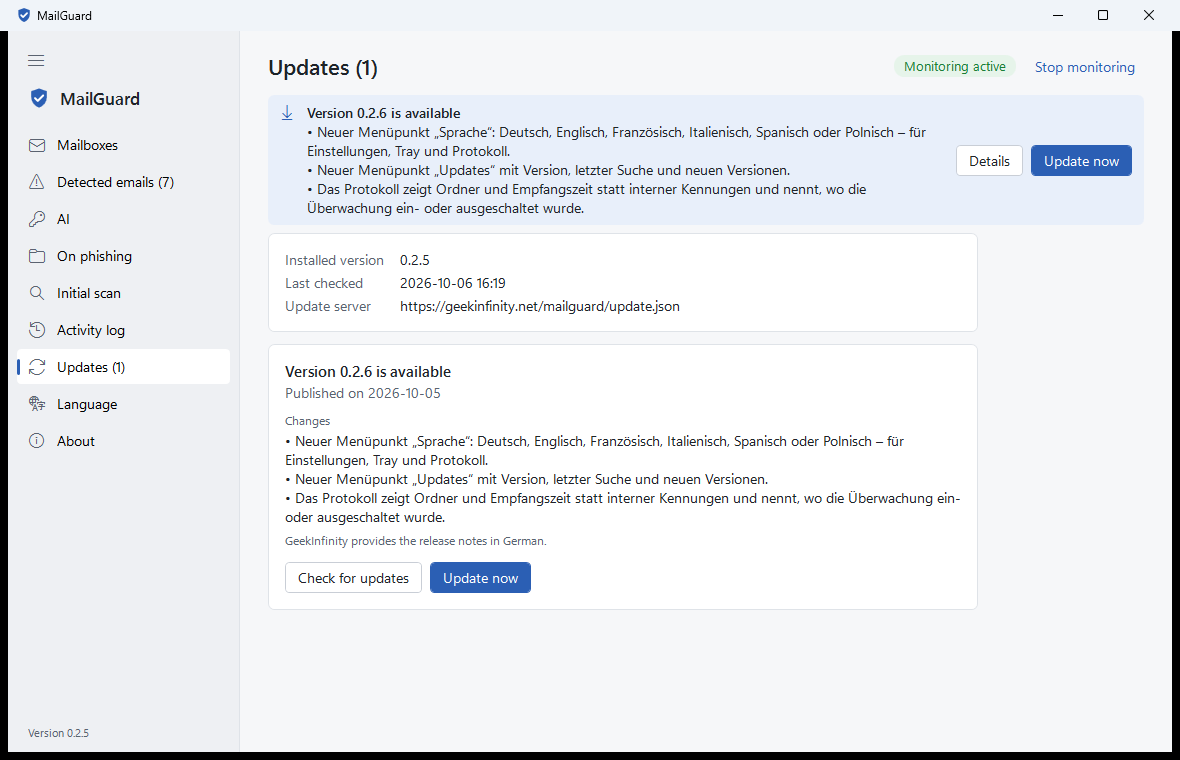Image resolution: width=1180 pixels, height=760 pixels.
Task: Select Updates (1) in the sidebar
Action: (123, 366)
